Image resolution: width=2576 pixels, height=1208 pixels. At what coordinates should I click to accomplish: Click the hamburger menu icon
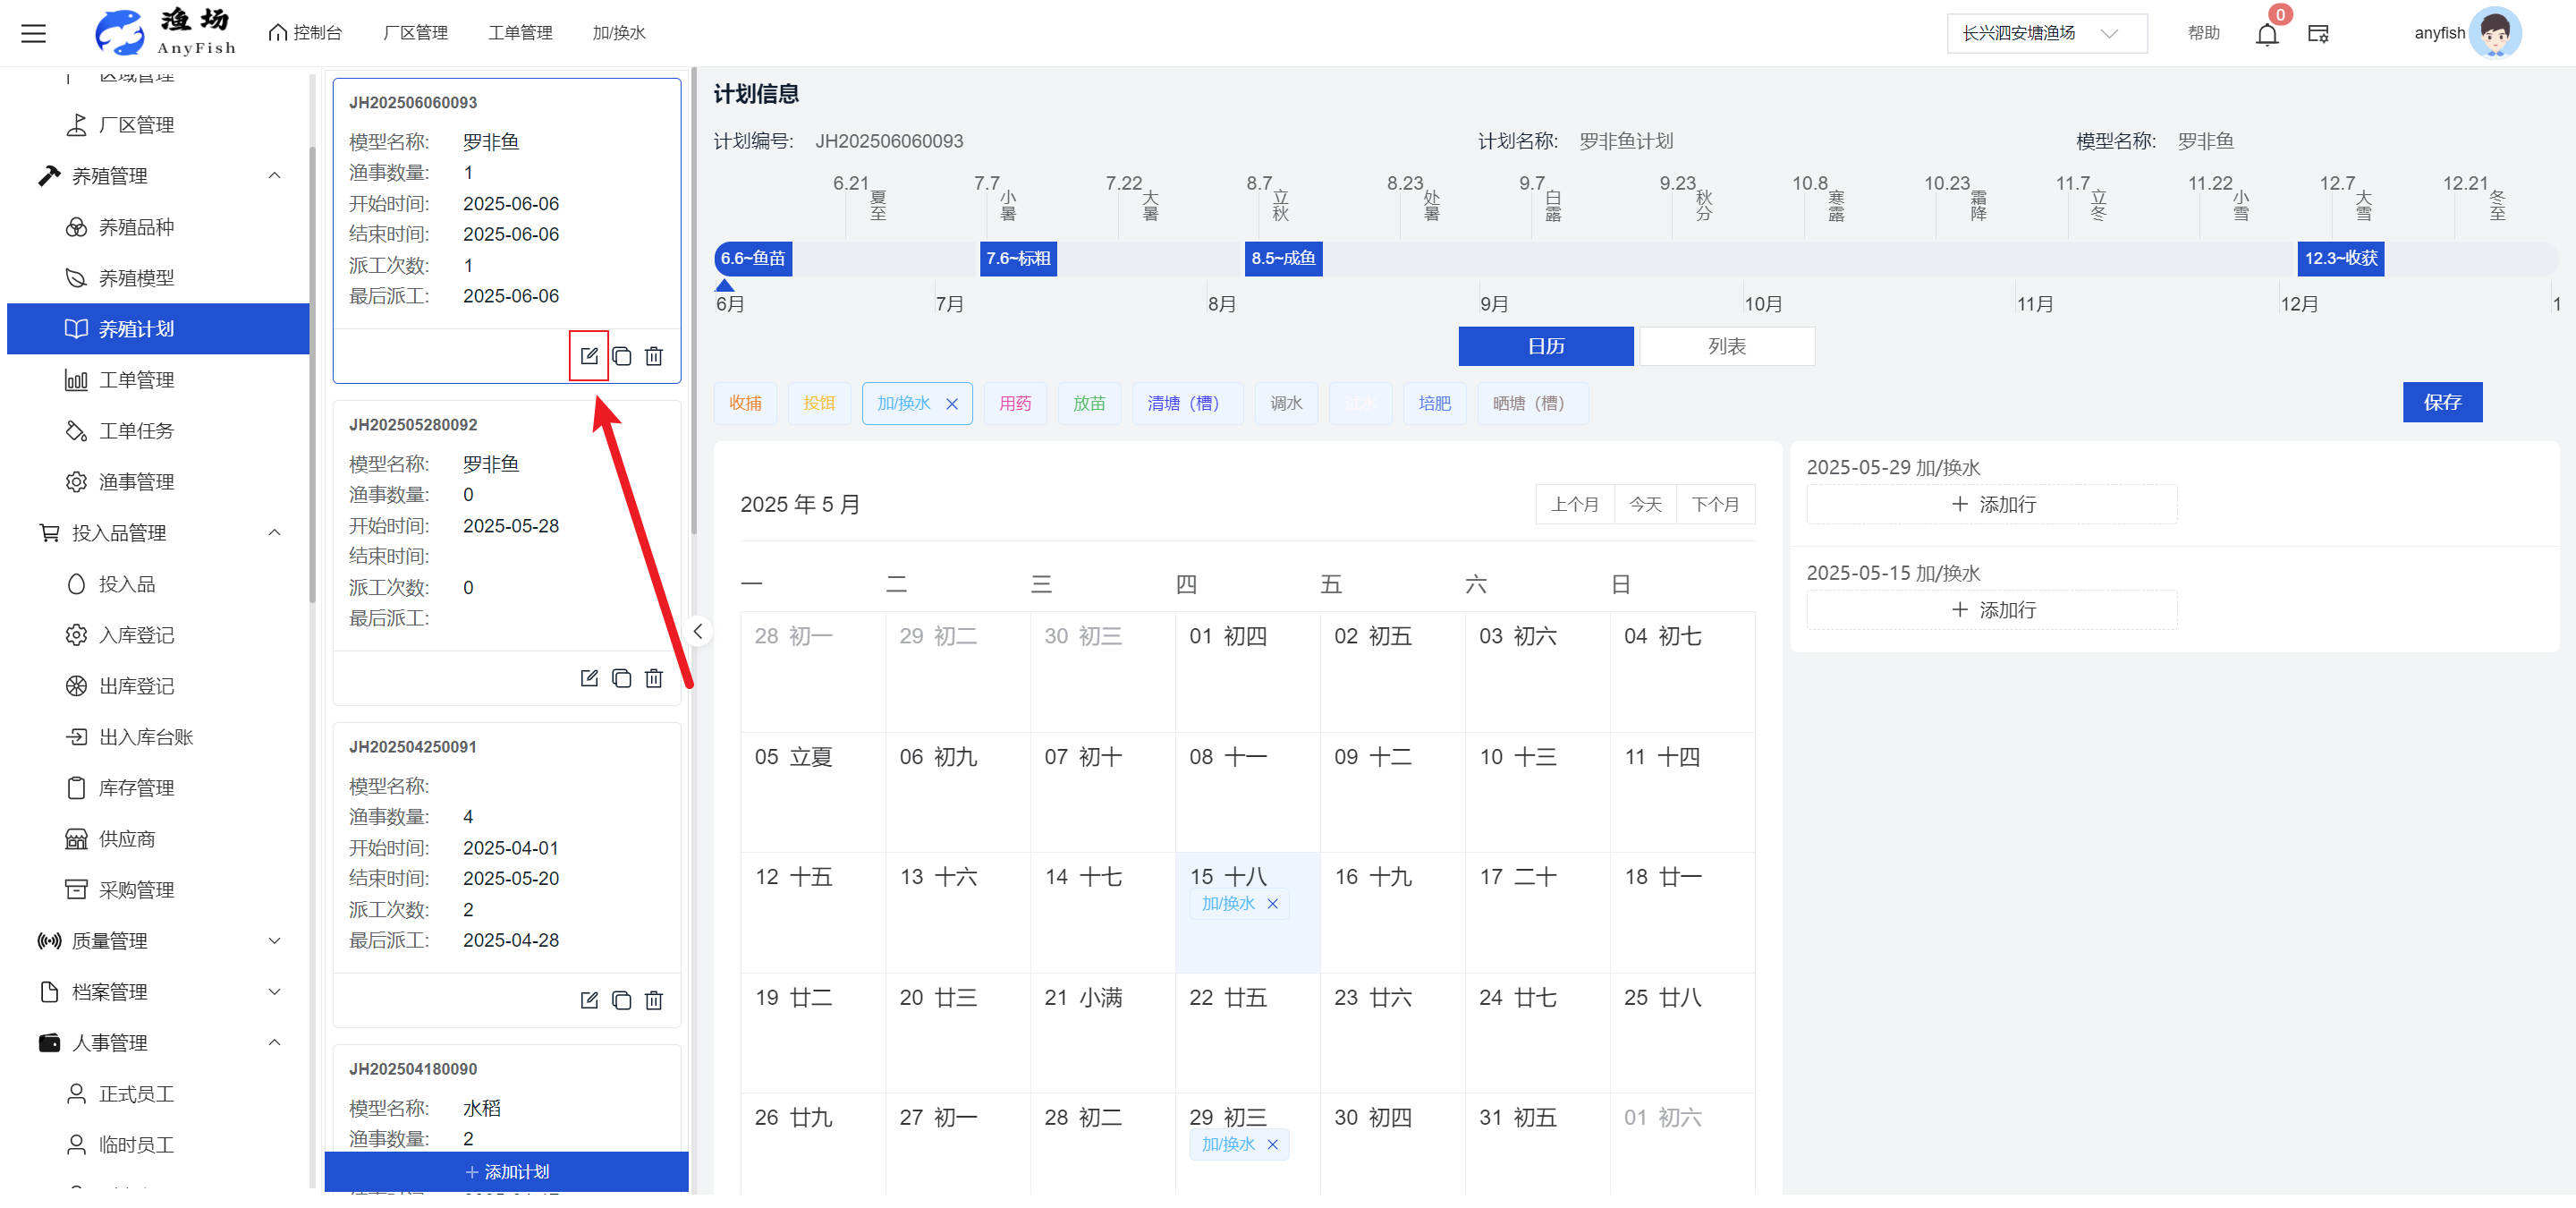34,33
